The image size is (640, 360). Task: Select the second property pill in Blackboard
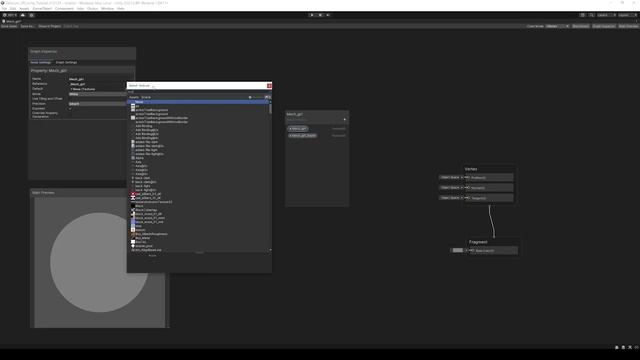[x=302, y=136]
